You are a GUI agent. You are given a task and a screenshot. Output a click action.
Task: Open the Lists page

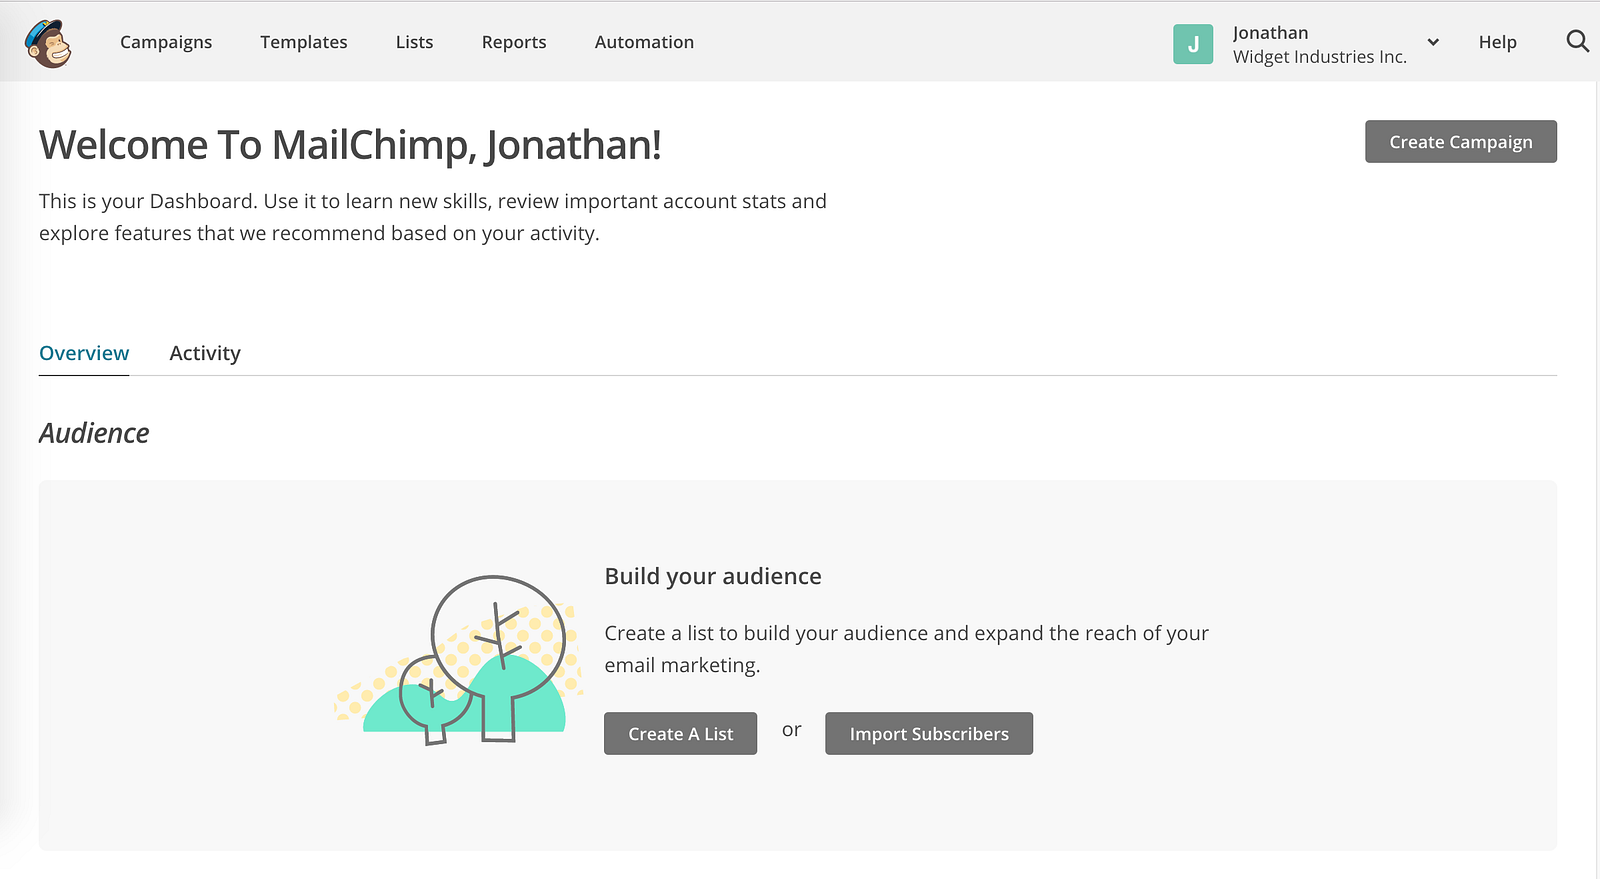click(414, 42)
